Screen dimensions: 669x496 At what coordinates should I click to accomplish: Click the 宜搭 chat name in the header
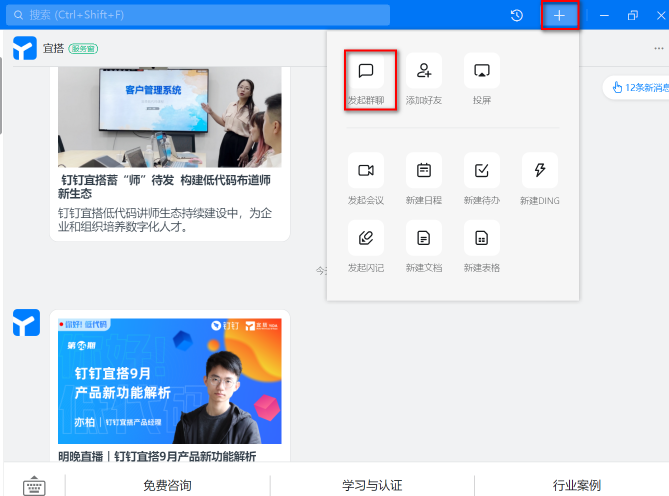coord(53,48)
